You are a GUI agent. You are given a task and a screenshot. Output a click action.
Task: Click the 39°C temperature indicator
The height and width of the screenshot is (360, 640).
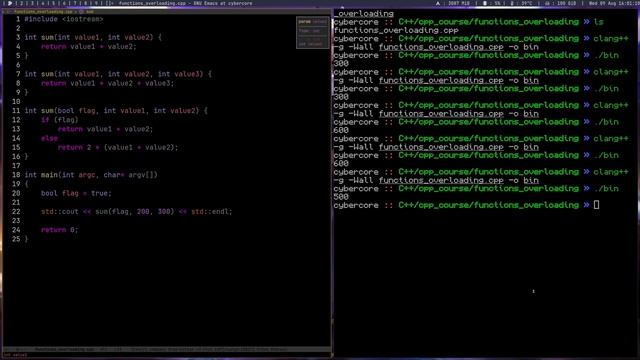pyautogui.click(x=521, y=3)
